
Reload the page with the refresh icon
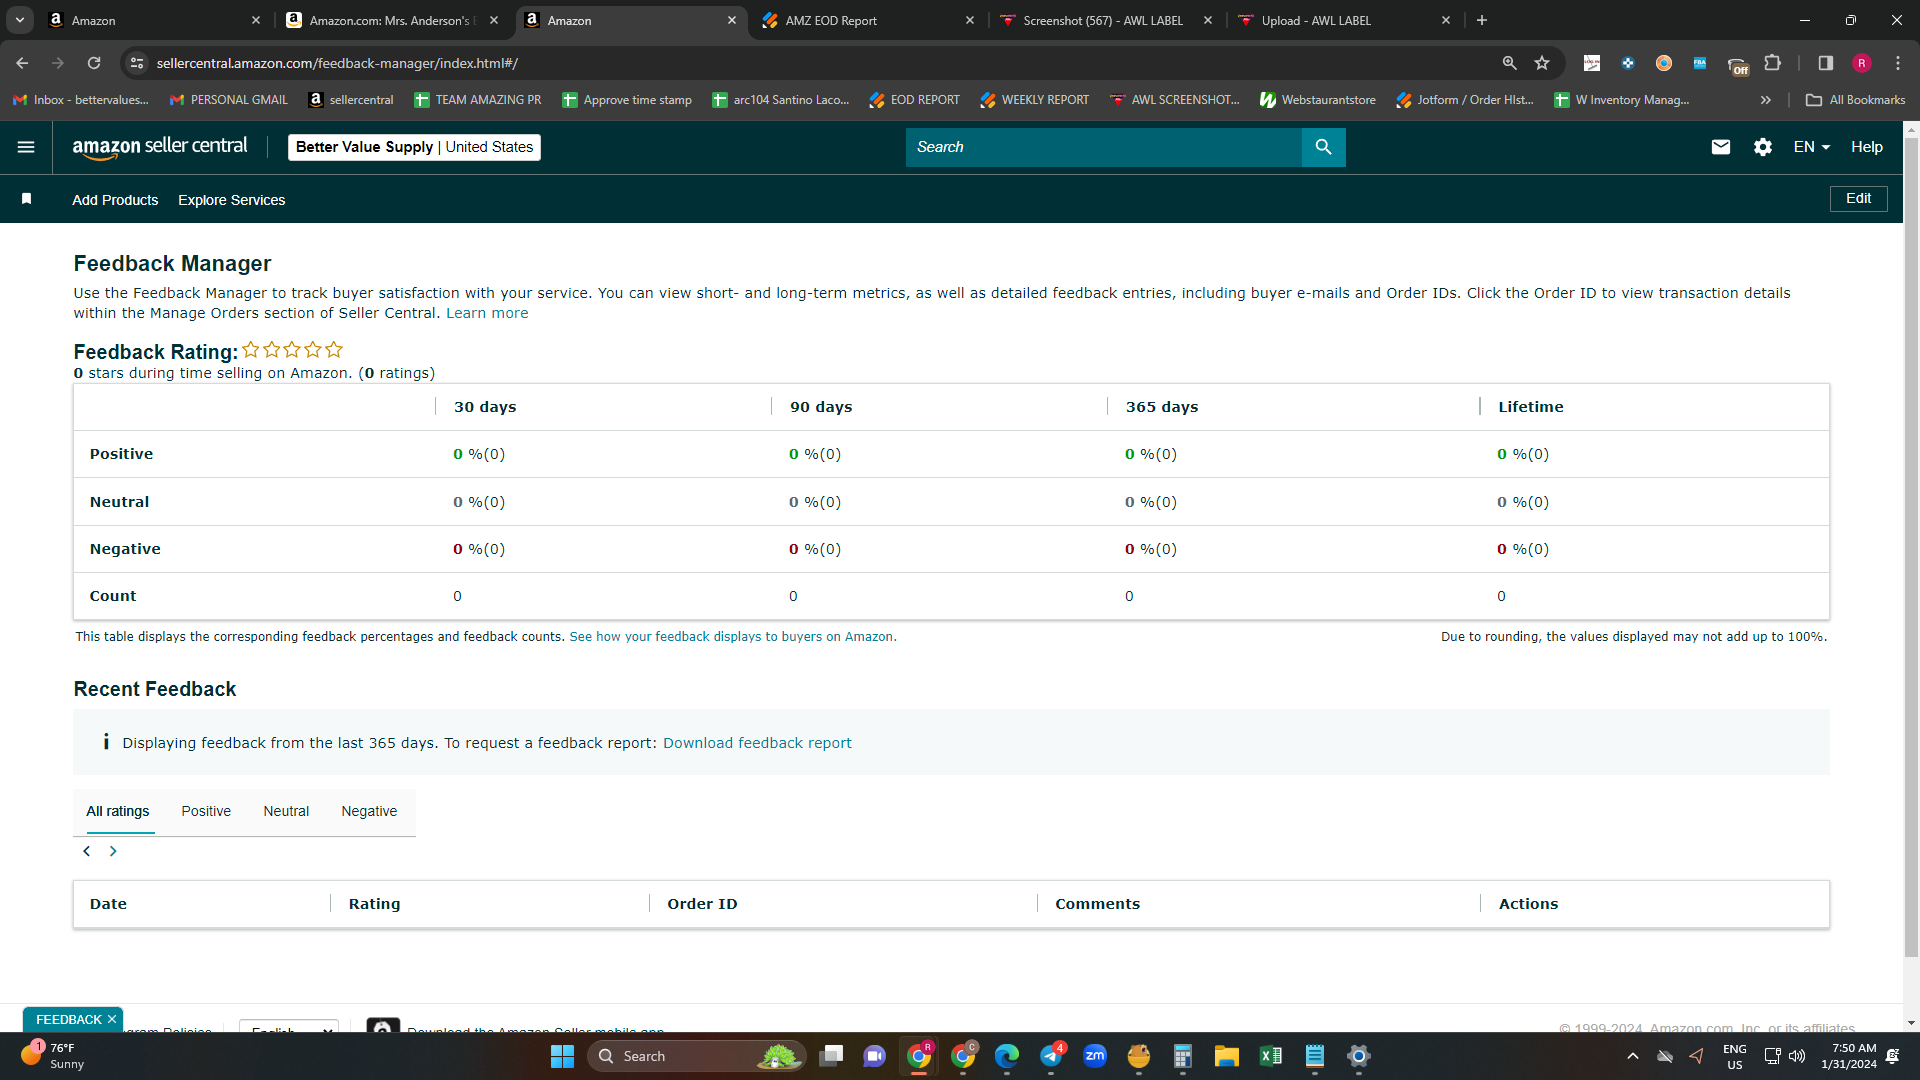coord(94,63)
